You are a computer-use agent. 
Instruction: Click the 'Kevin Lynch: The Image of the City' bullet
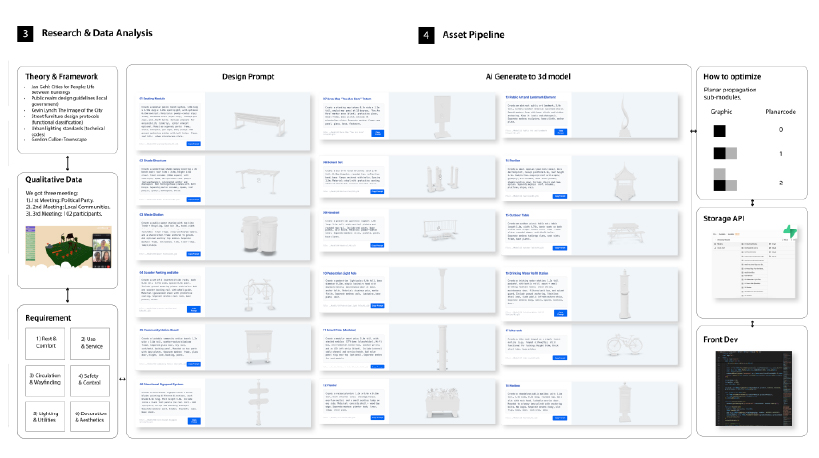coord(67,110)
